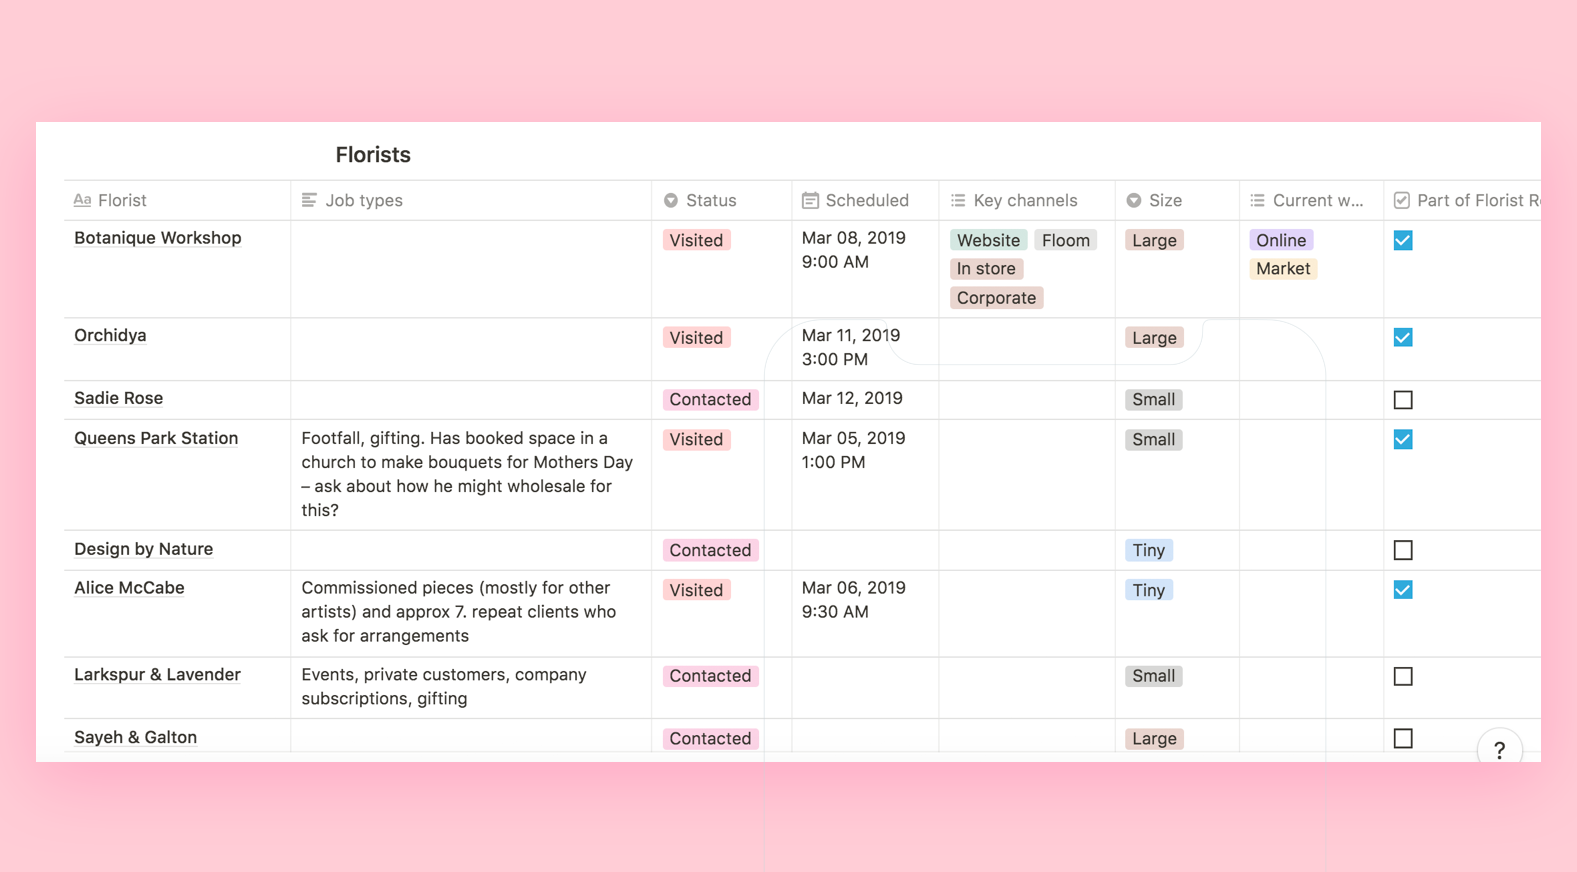
Task: Check the Larkspur & Lavender checkbox
Action: 1403,677
